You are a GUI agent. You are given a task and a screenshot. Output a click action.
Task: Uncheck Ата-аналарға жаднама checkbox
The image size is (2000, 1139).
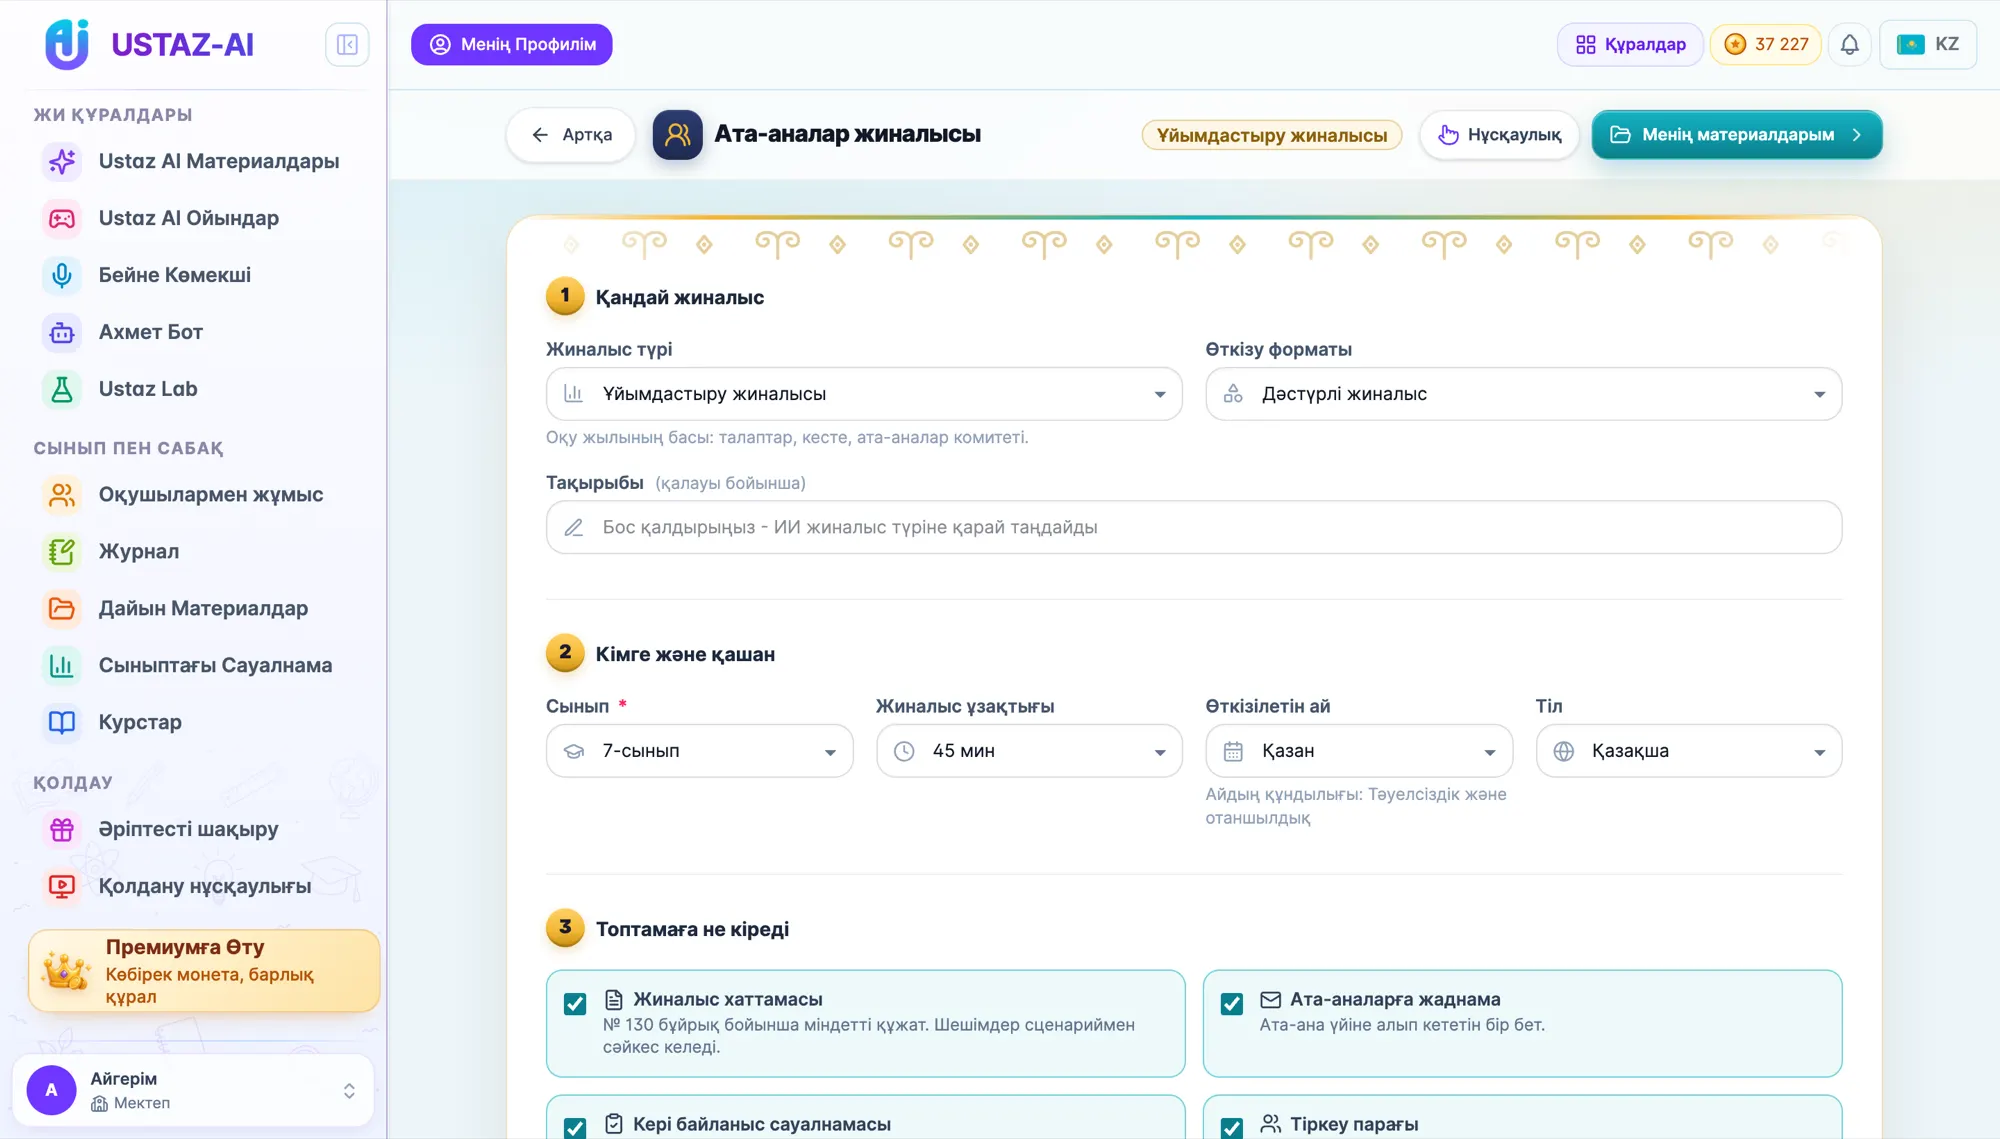pos(1232,1004)
